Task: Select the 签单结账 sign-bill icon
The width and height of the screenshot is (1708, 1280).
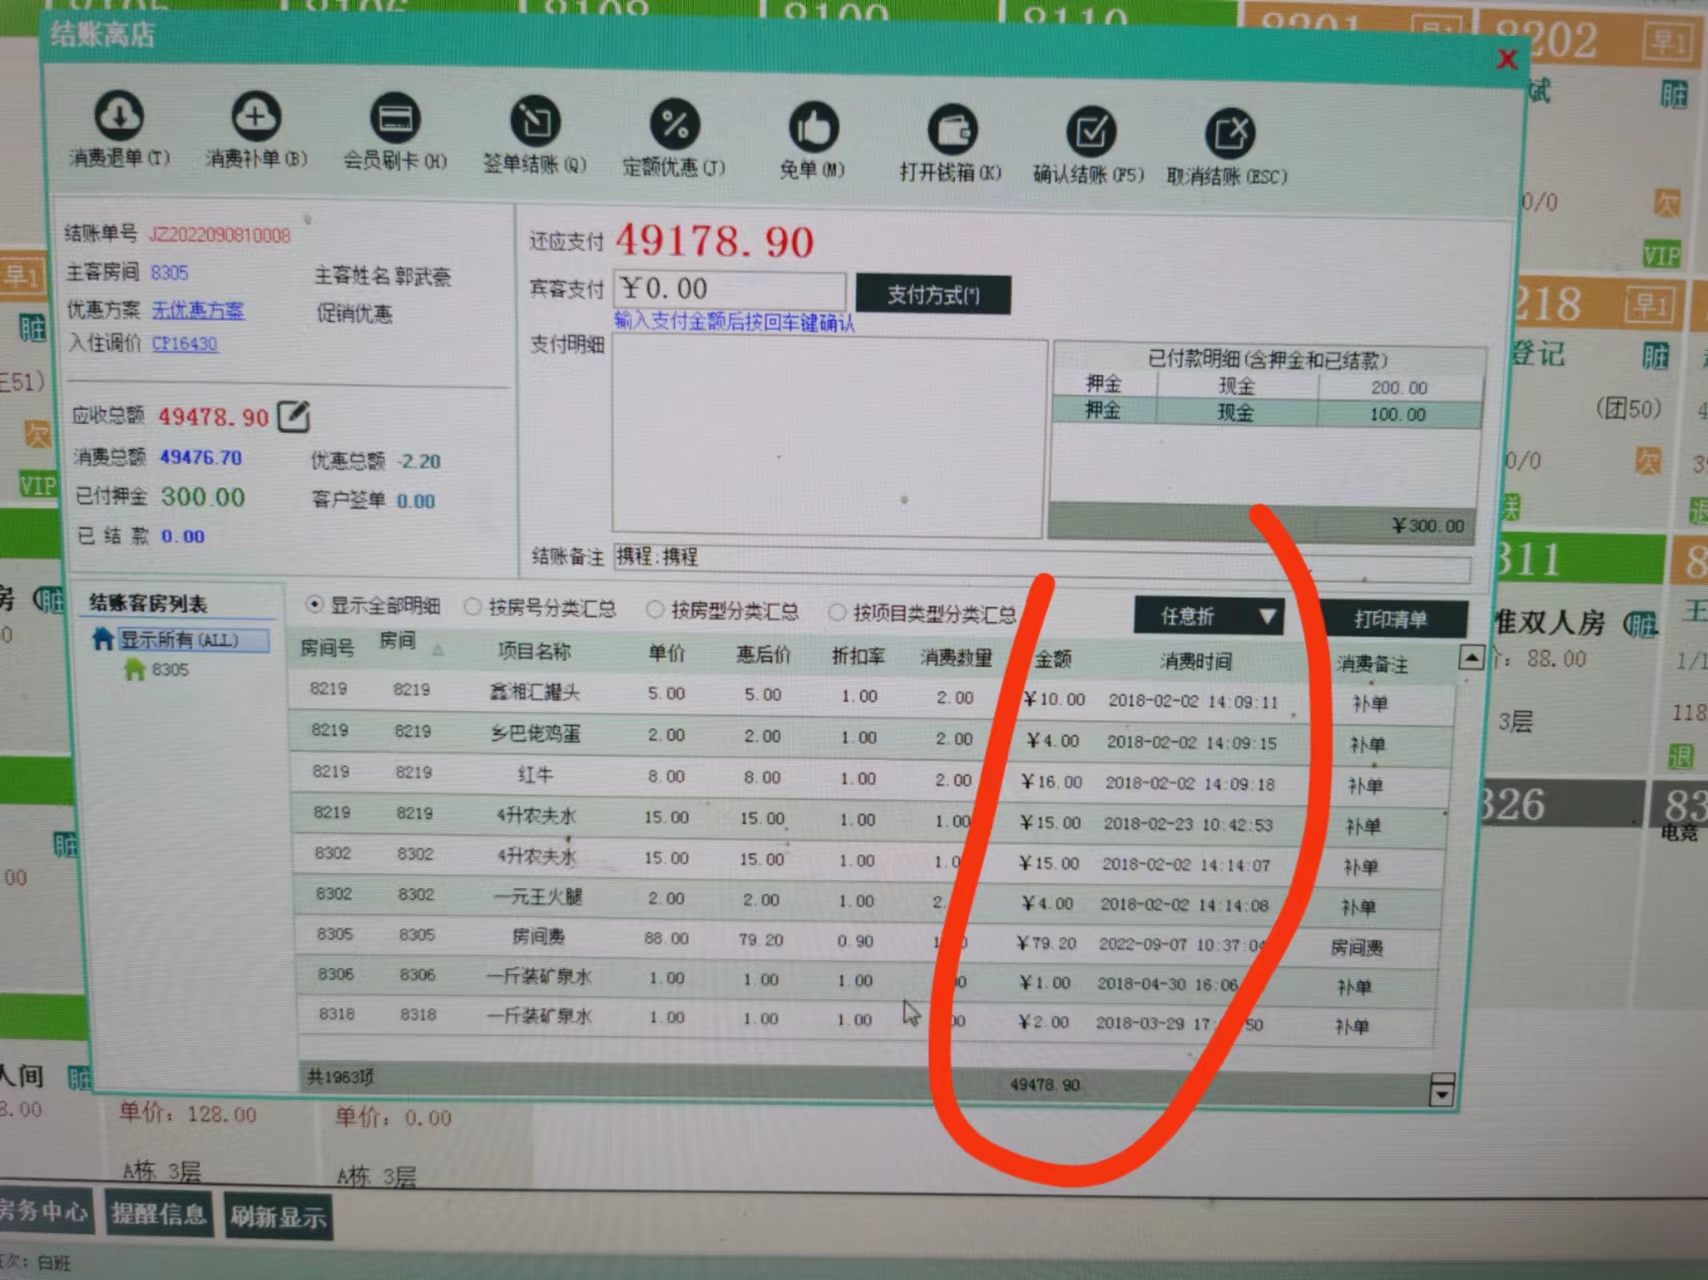Action: [535, 123]
